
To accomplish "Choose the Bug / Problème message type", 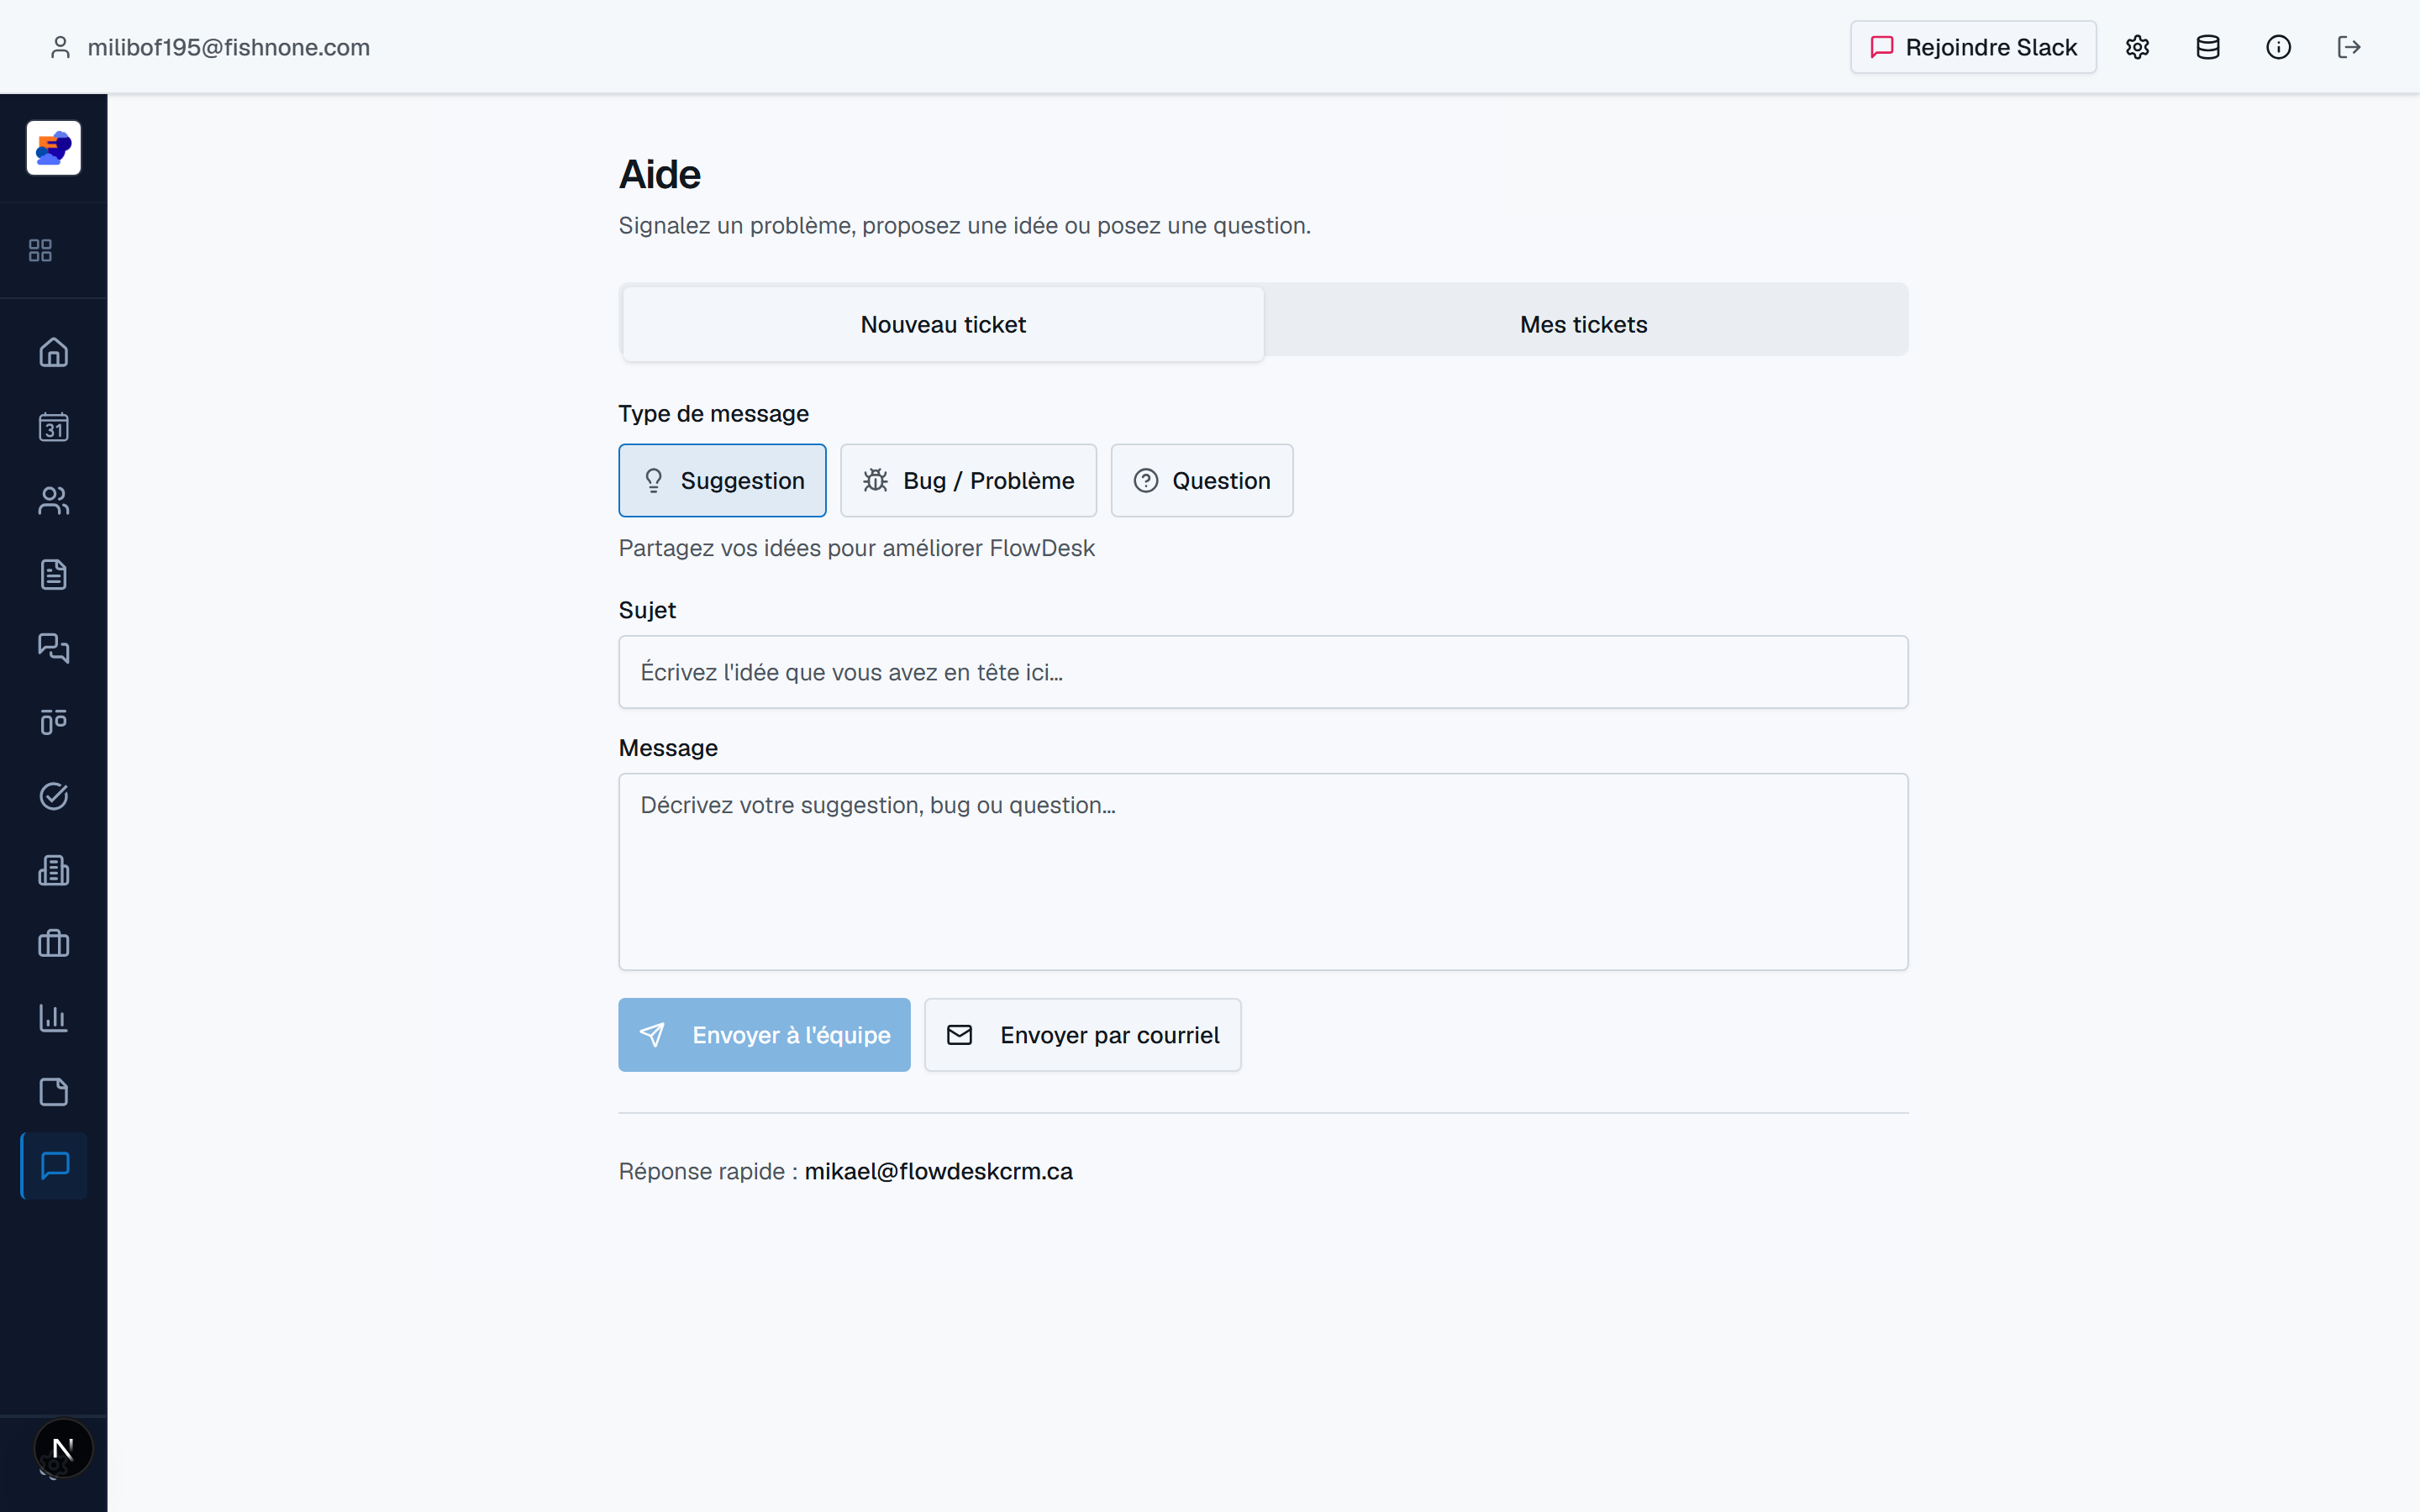I will 968,480.
